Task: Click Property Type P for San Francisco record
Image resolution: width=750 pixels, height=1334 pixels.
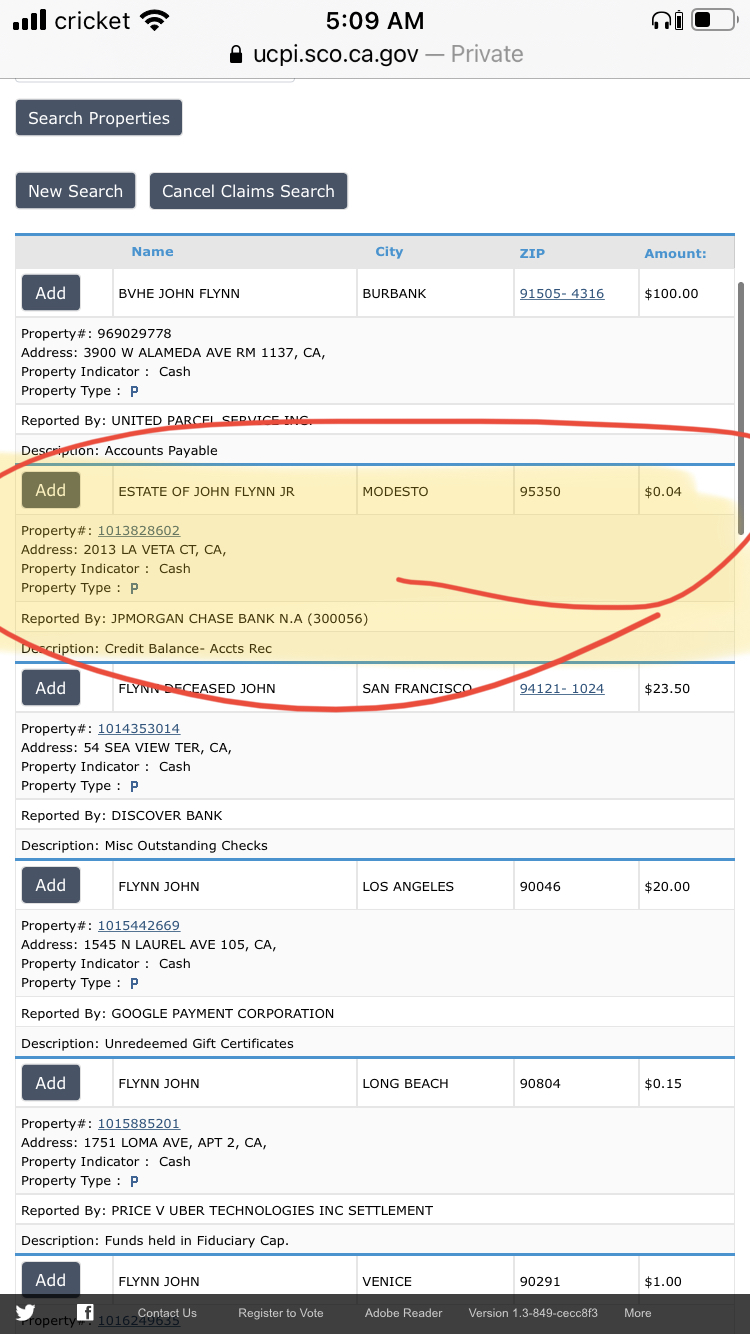Action: (x=134, y=786)
